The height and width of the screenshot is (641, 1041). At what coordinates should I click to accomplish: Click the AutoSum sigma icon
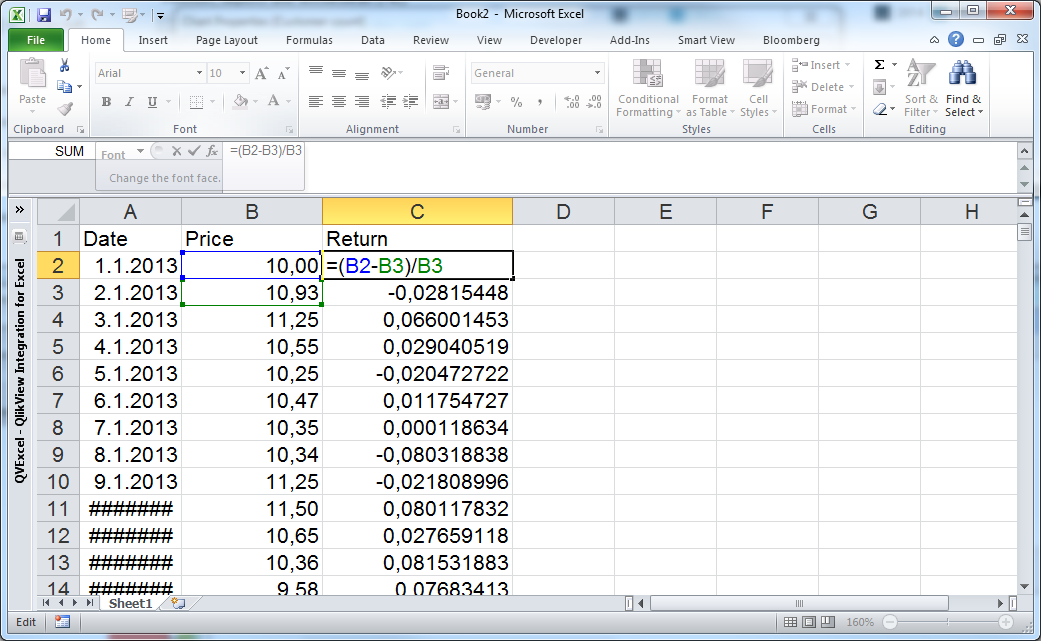(x=879, y=64)
